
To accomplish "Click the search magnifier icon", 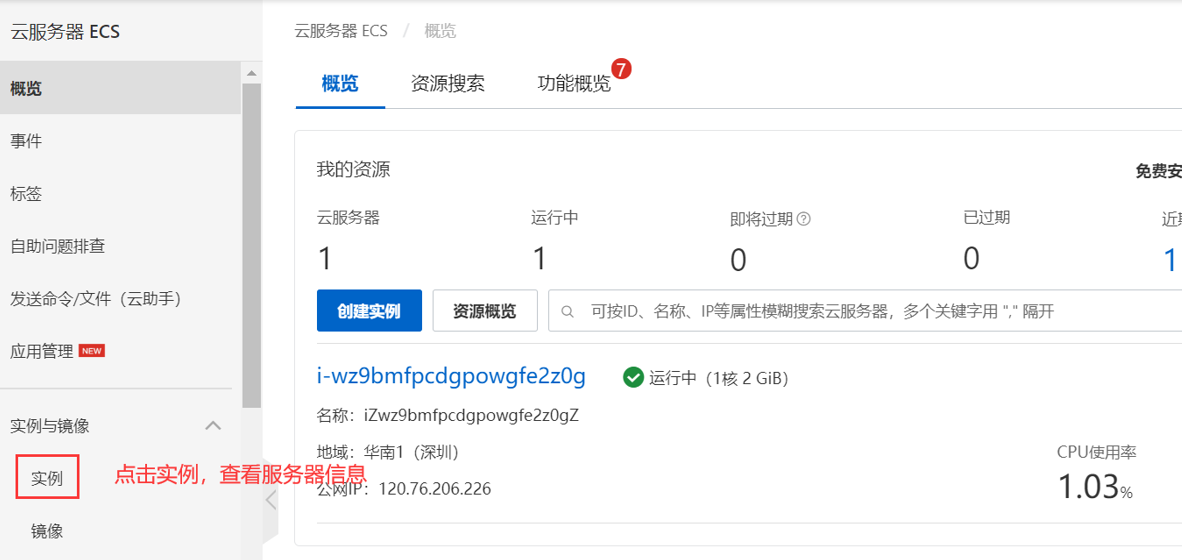I will point(568,311).
